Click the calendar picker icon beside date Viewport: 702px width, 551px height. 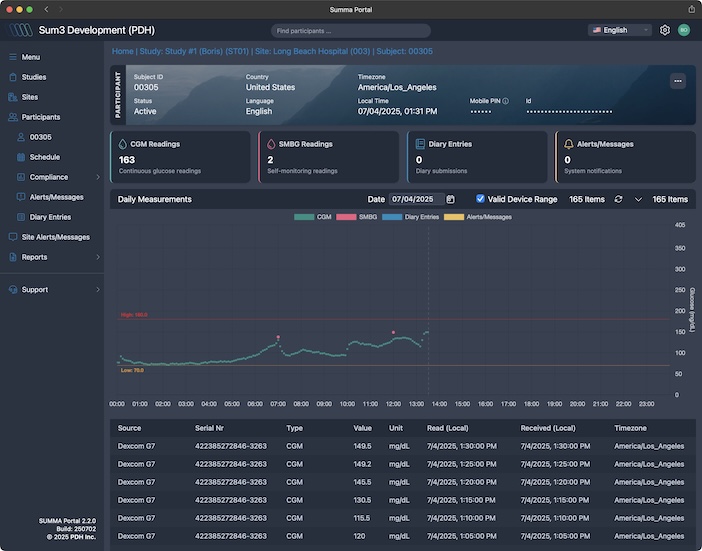pyautogui.click(x=451, y=199)
